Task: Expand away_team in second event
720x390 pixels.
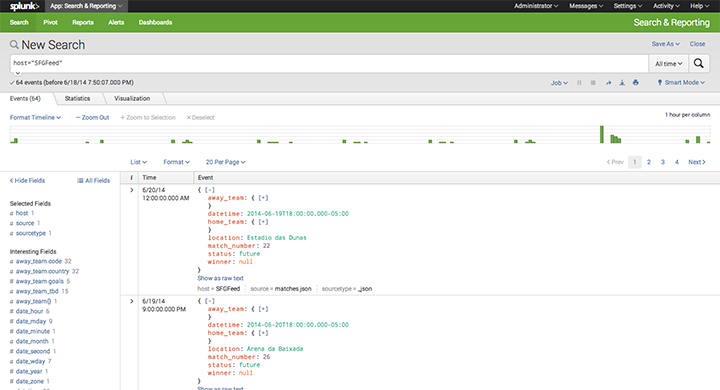Action: pos(263,309)
